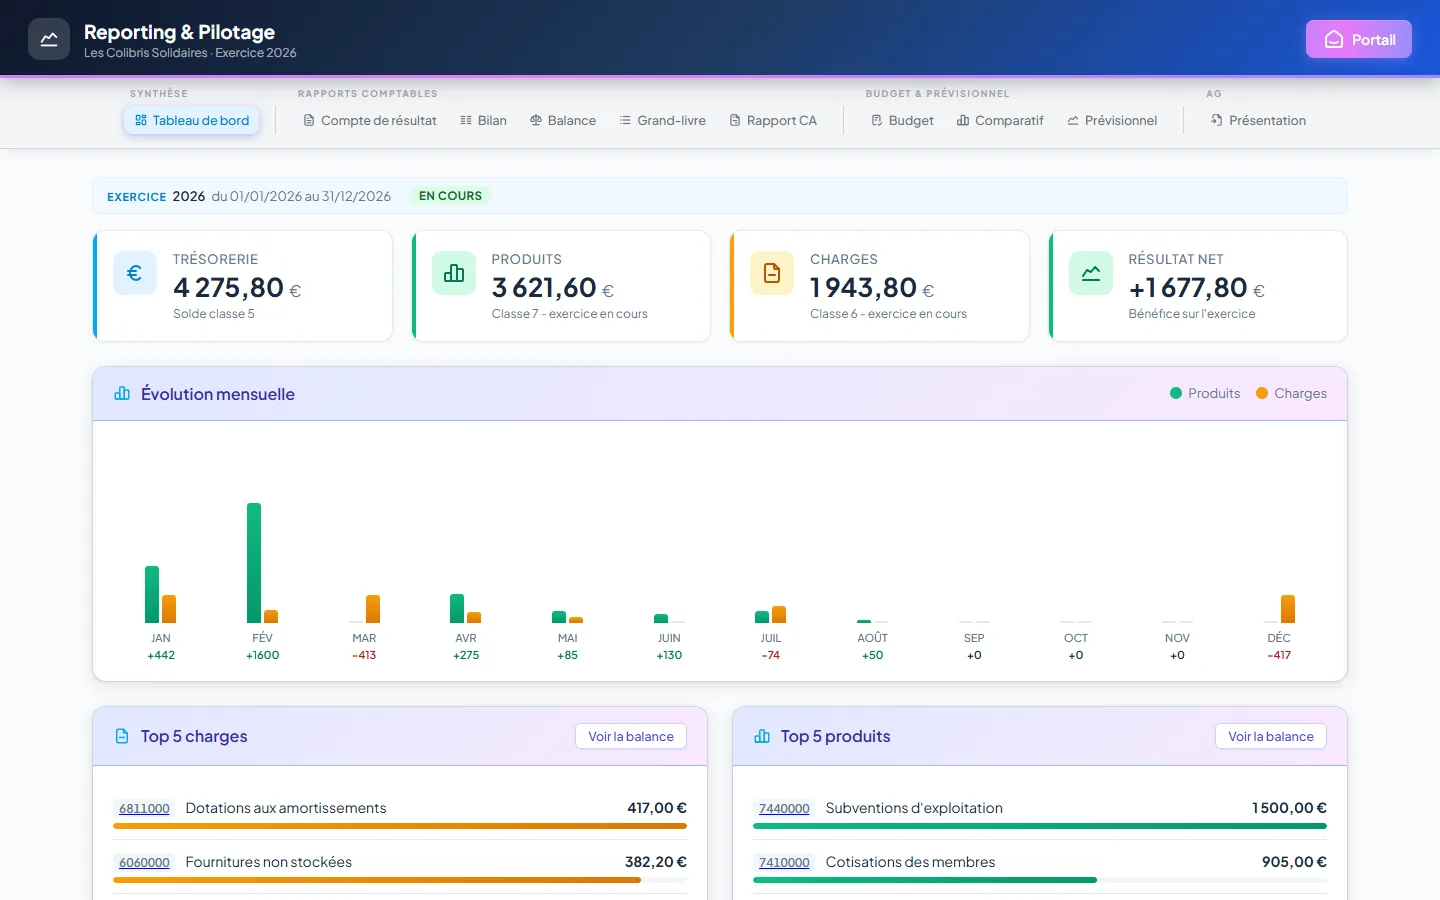Go to the Grand-livre tab
The image size is (1440, 900).
click(x=662, y=120)
